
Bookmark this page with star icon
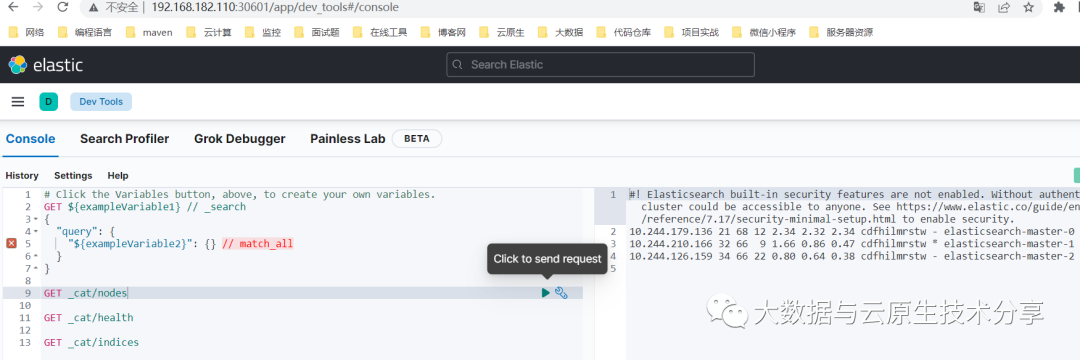pos(1028,8)
